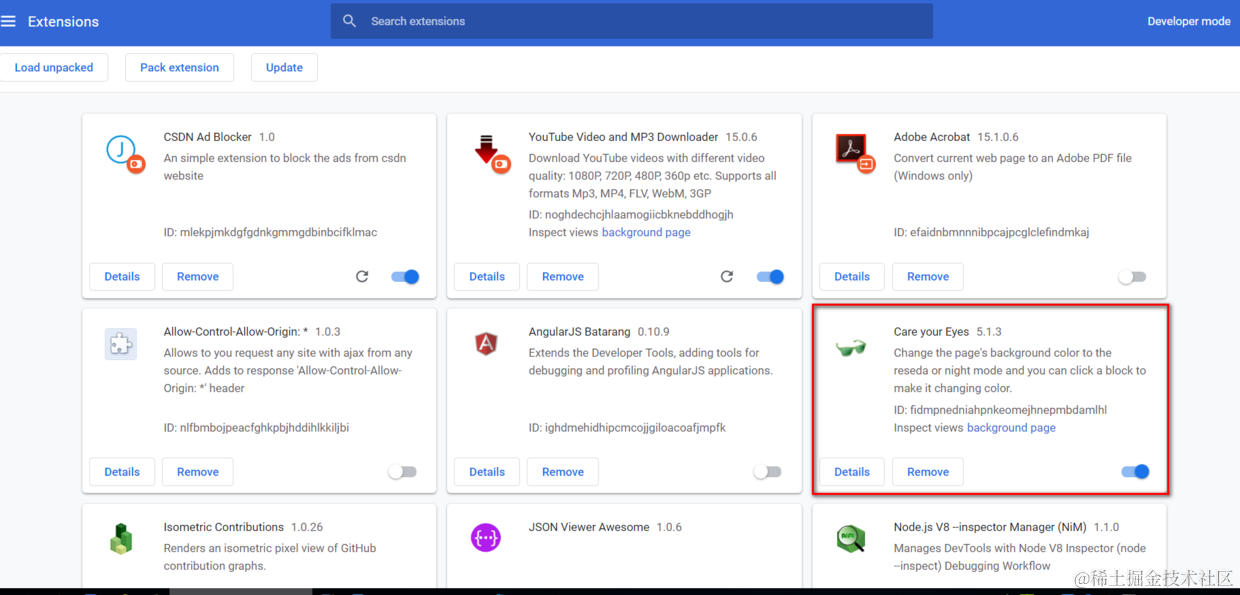Click the AngularJS Batarang shield icon

point(486,344)
